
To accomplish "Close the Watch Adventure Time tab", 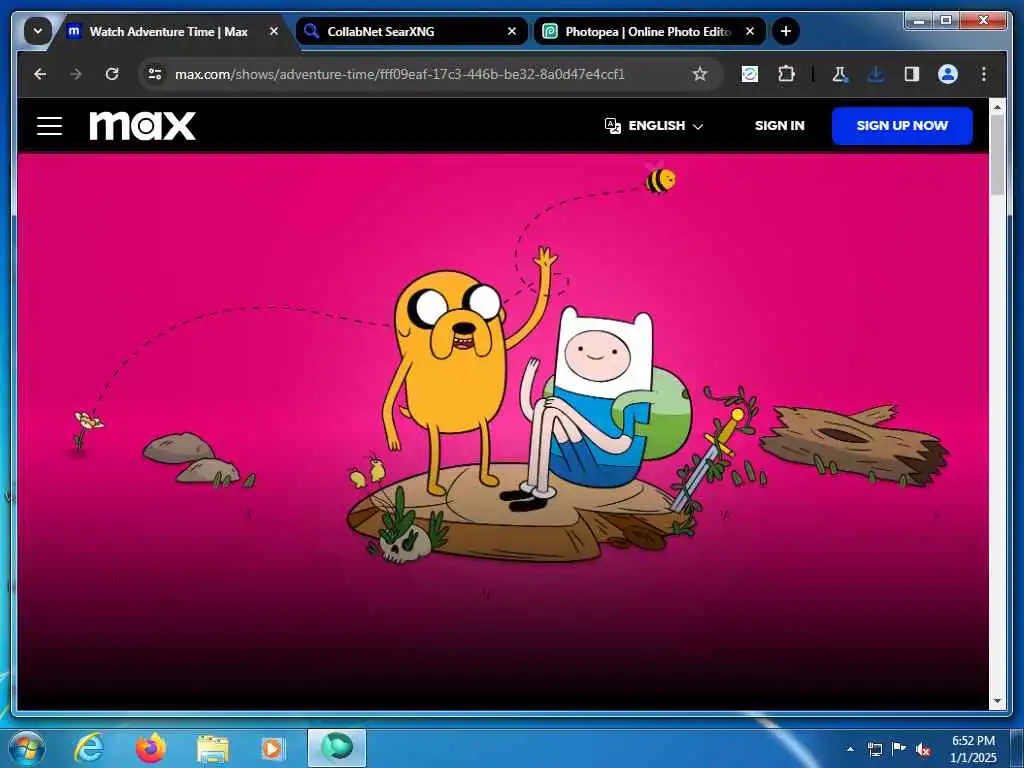I will (x=274, y=31).
